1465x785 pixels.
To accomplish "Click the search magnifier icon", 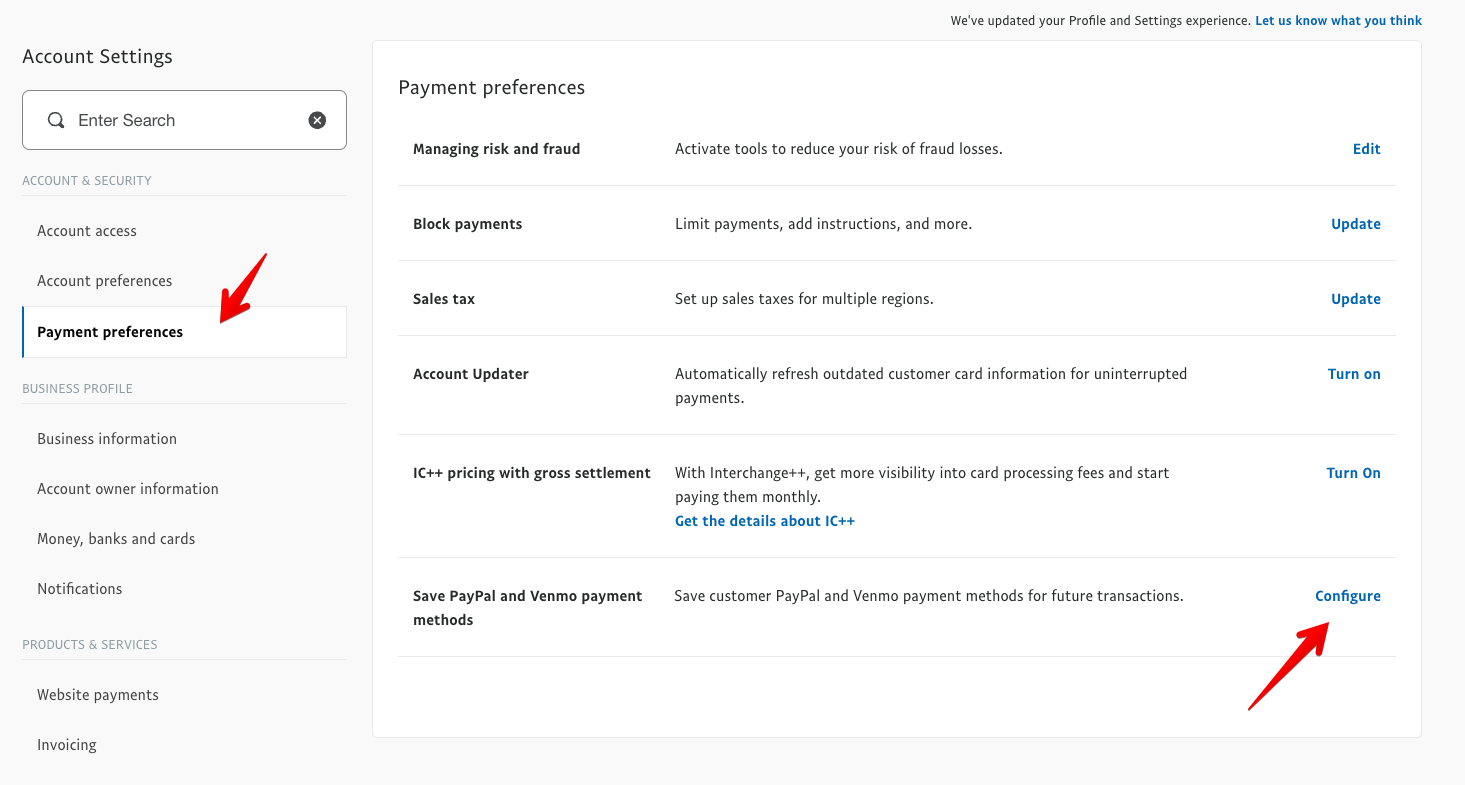I will (56, 120).
